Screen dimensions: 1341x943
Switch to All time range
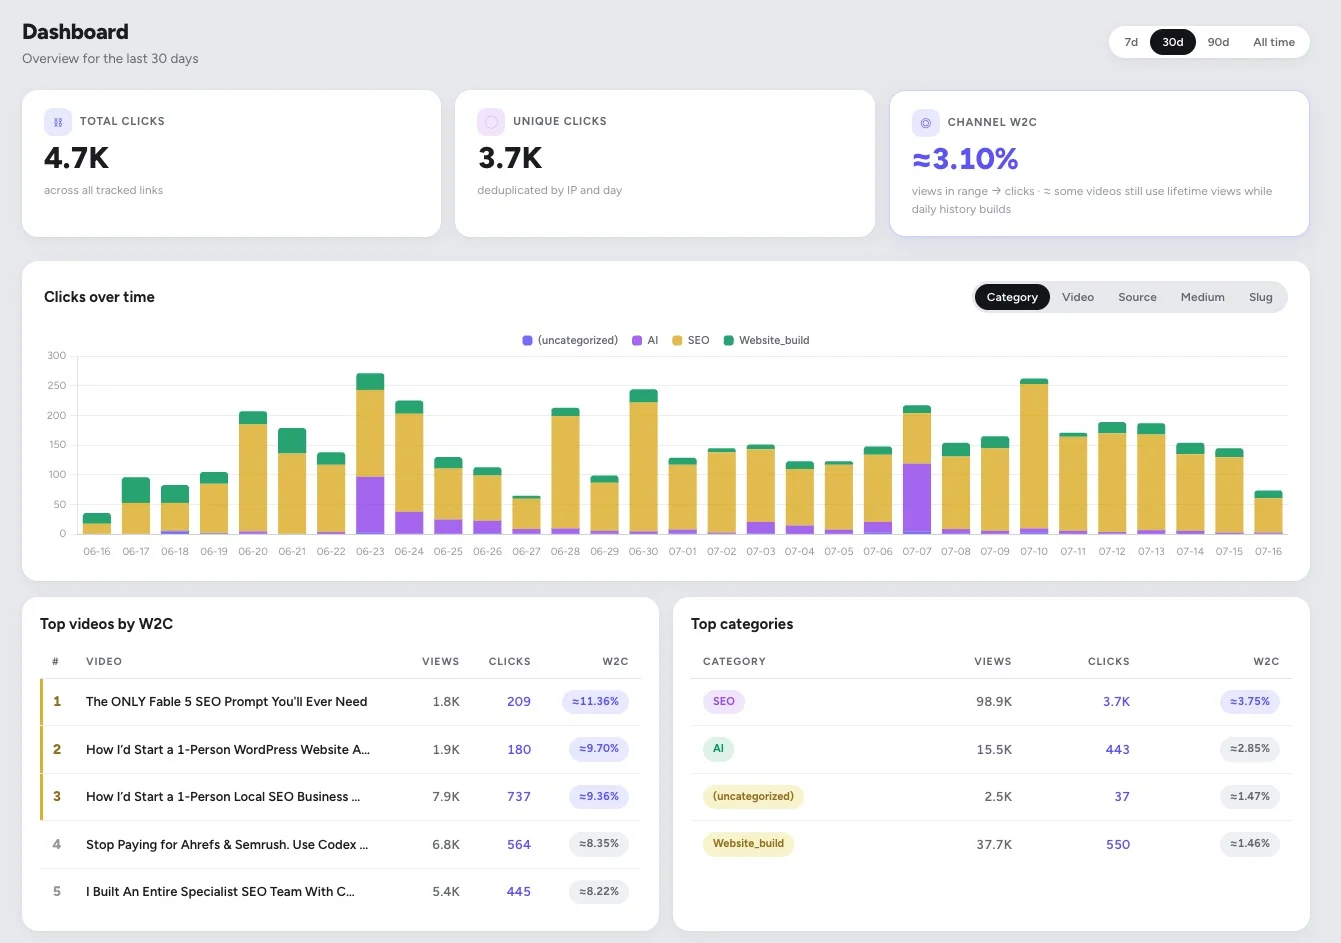click(1274, 42)
